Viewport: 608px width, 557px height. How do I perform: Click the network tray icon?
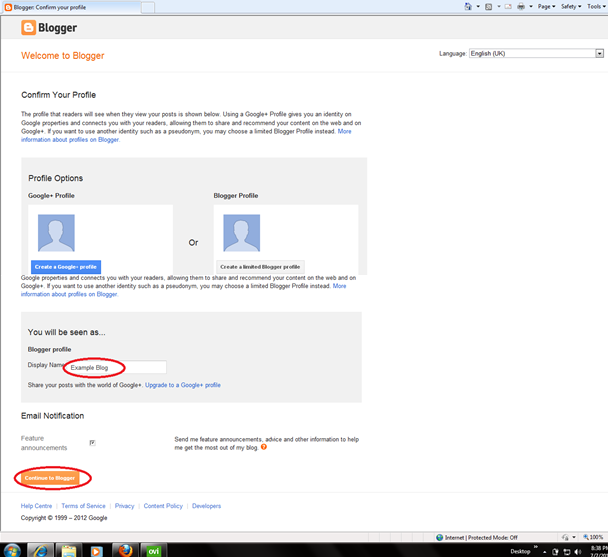tap(567, 552)
